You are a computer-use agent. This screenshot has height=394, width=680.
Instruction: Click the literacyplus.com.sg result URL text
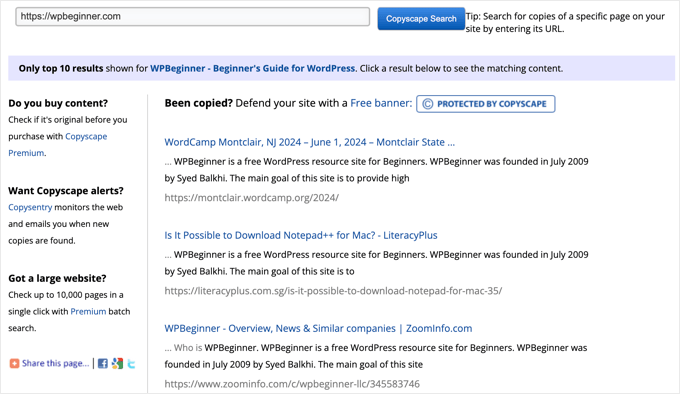click(x=333, y=291)
